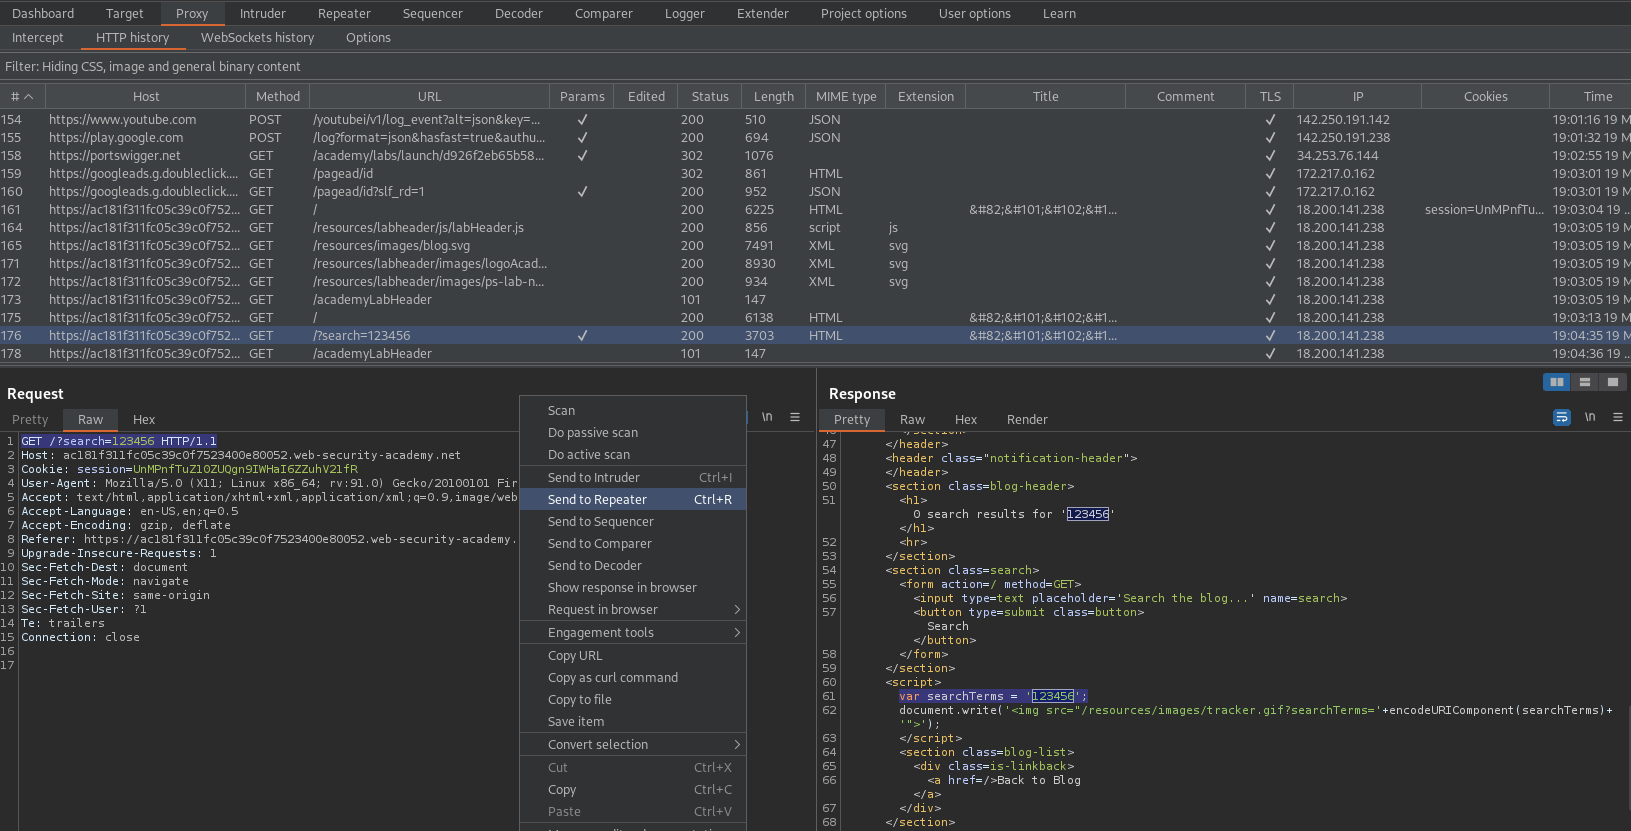Select row 164 labHeader.js request
Image resolution: width=1631 pixels, height=831 pixels.
click(x=815, y=227)
